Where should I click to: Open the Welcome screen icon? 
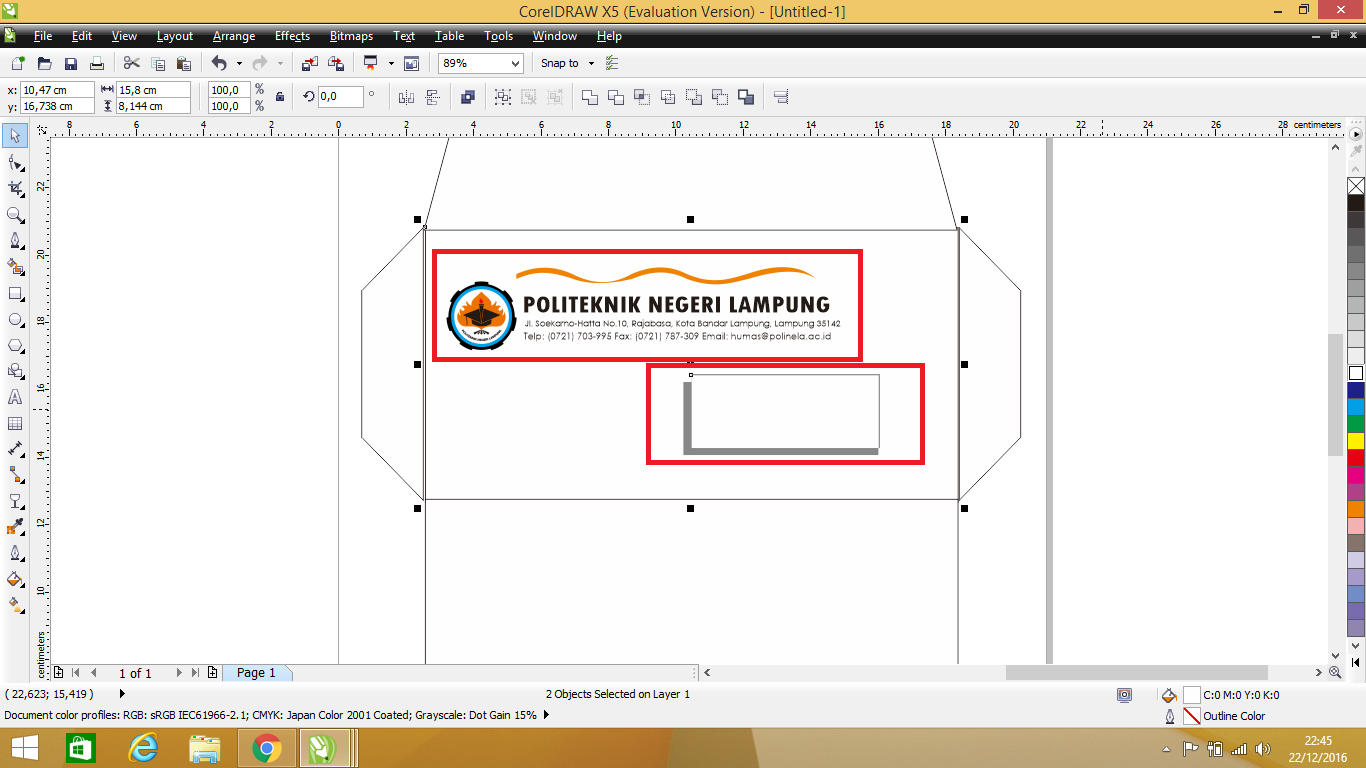click(x=411, y=63)
